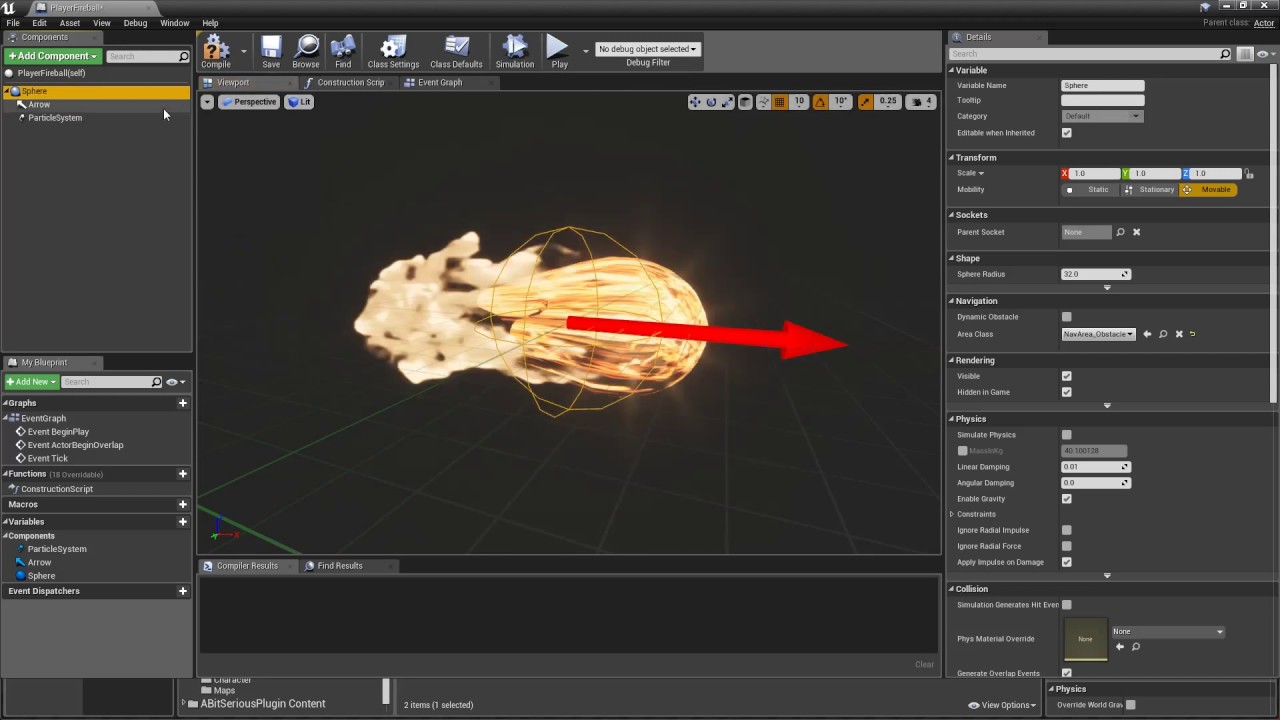The image size is (1280, 720).
Task: Select rotate gizmo mode in viewport
Action: pos(711,102)
